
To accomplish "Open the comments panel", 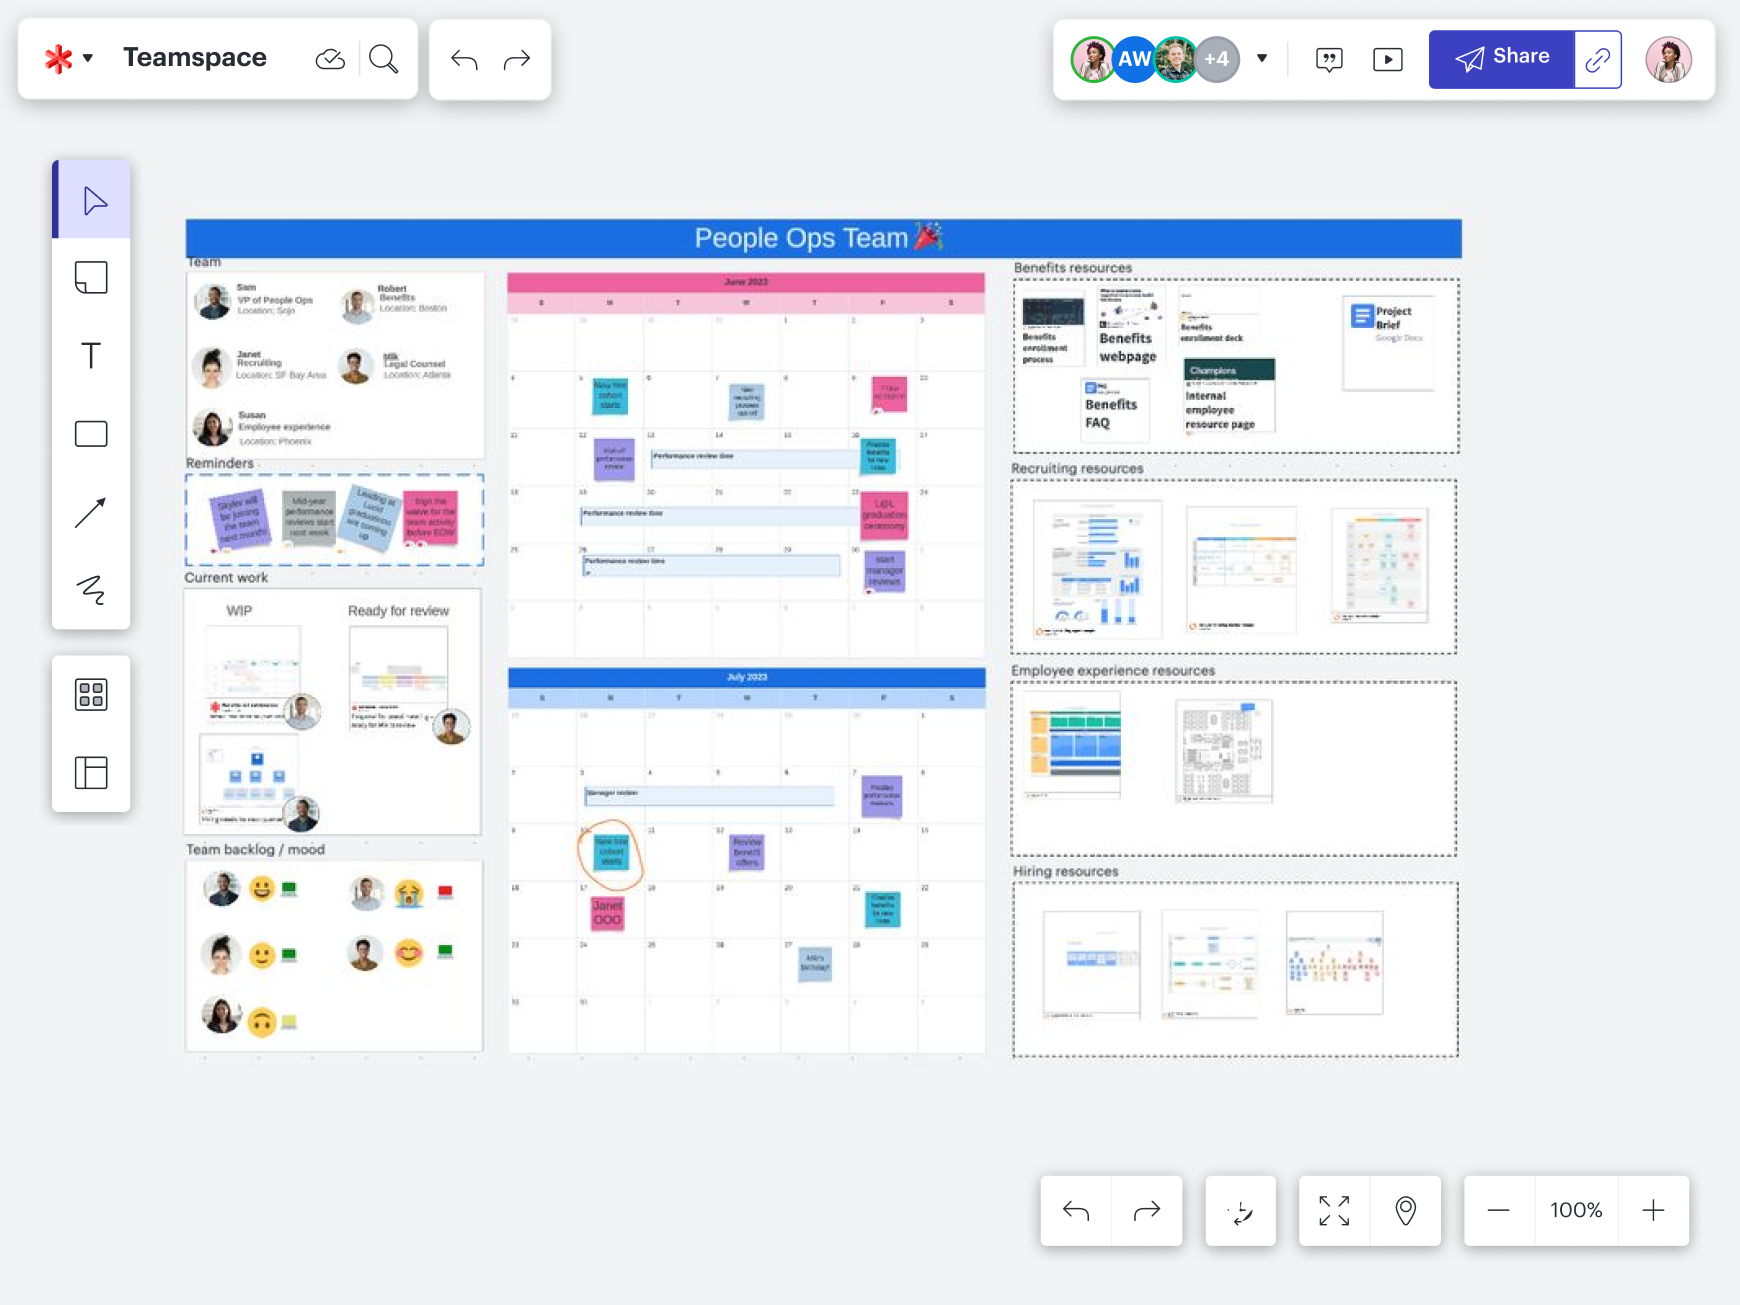I will coord(1329,60).
